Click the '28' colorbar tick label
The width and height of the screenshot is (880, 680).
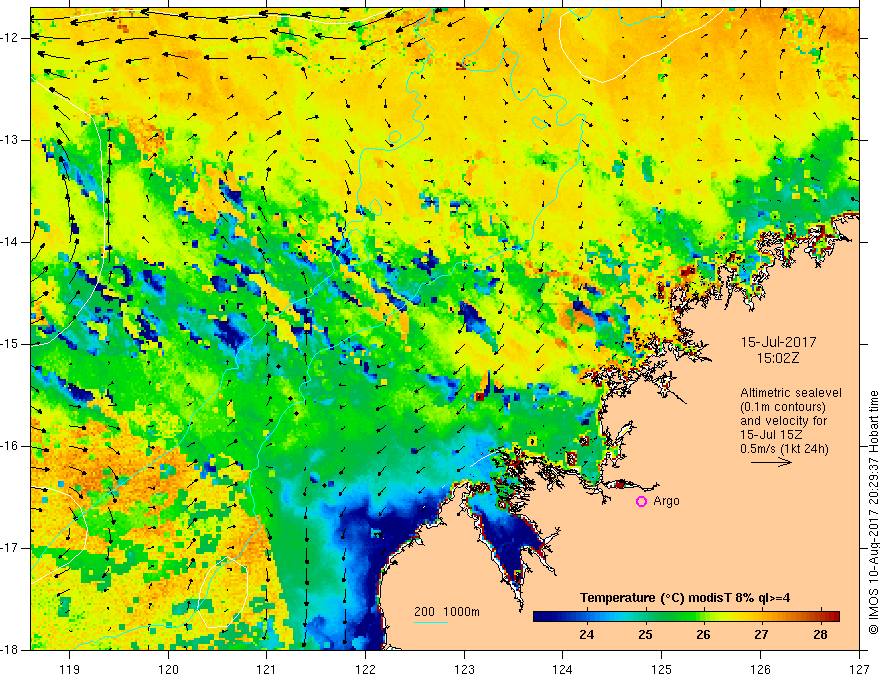point(820,635)
